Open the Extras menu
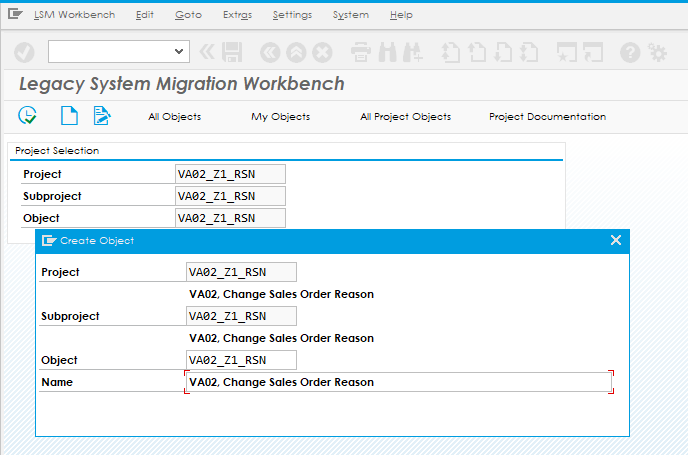This screenshot has width=688, height=455. [238, 15]
